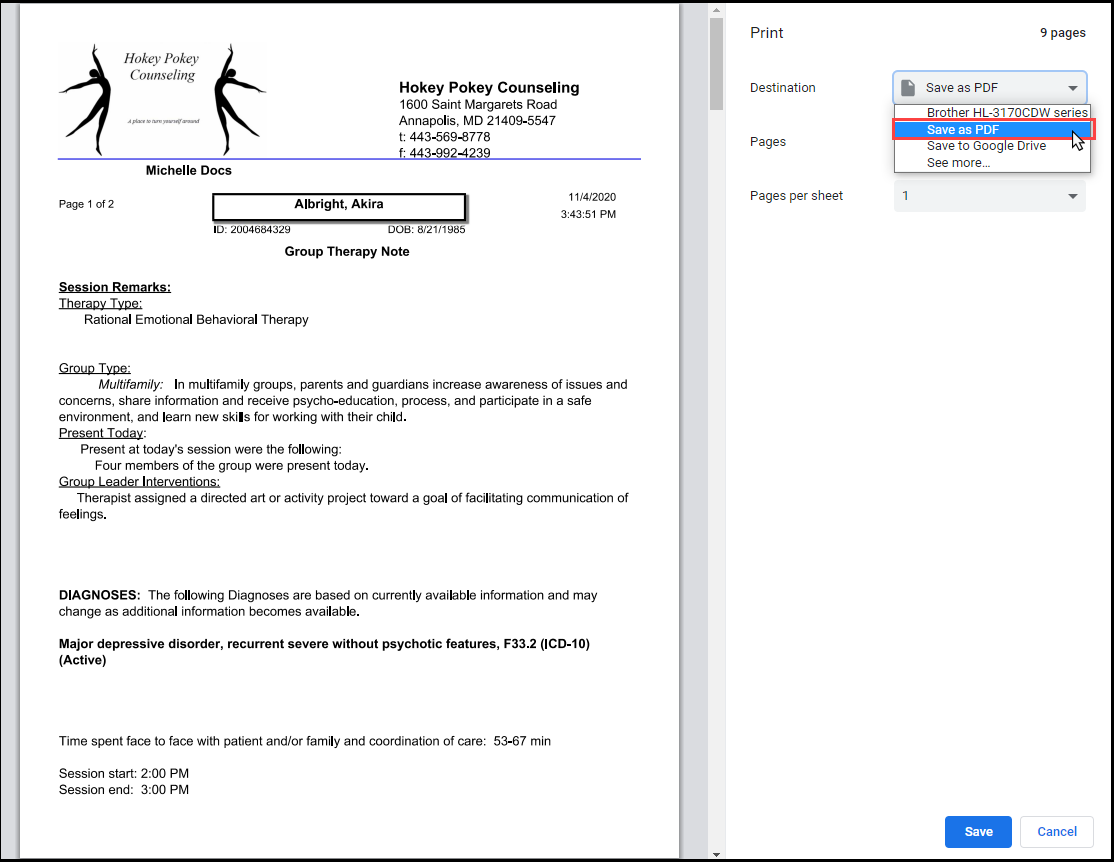
Task: Click the 9 pages count label
Action: pyautogui.click(x=1062, y=33)
